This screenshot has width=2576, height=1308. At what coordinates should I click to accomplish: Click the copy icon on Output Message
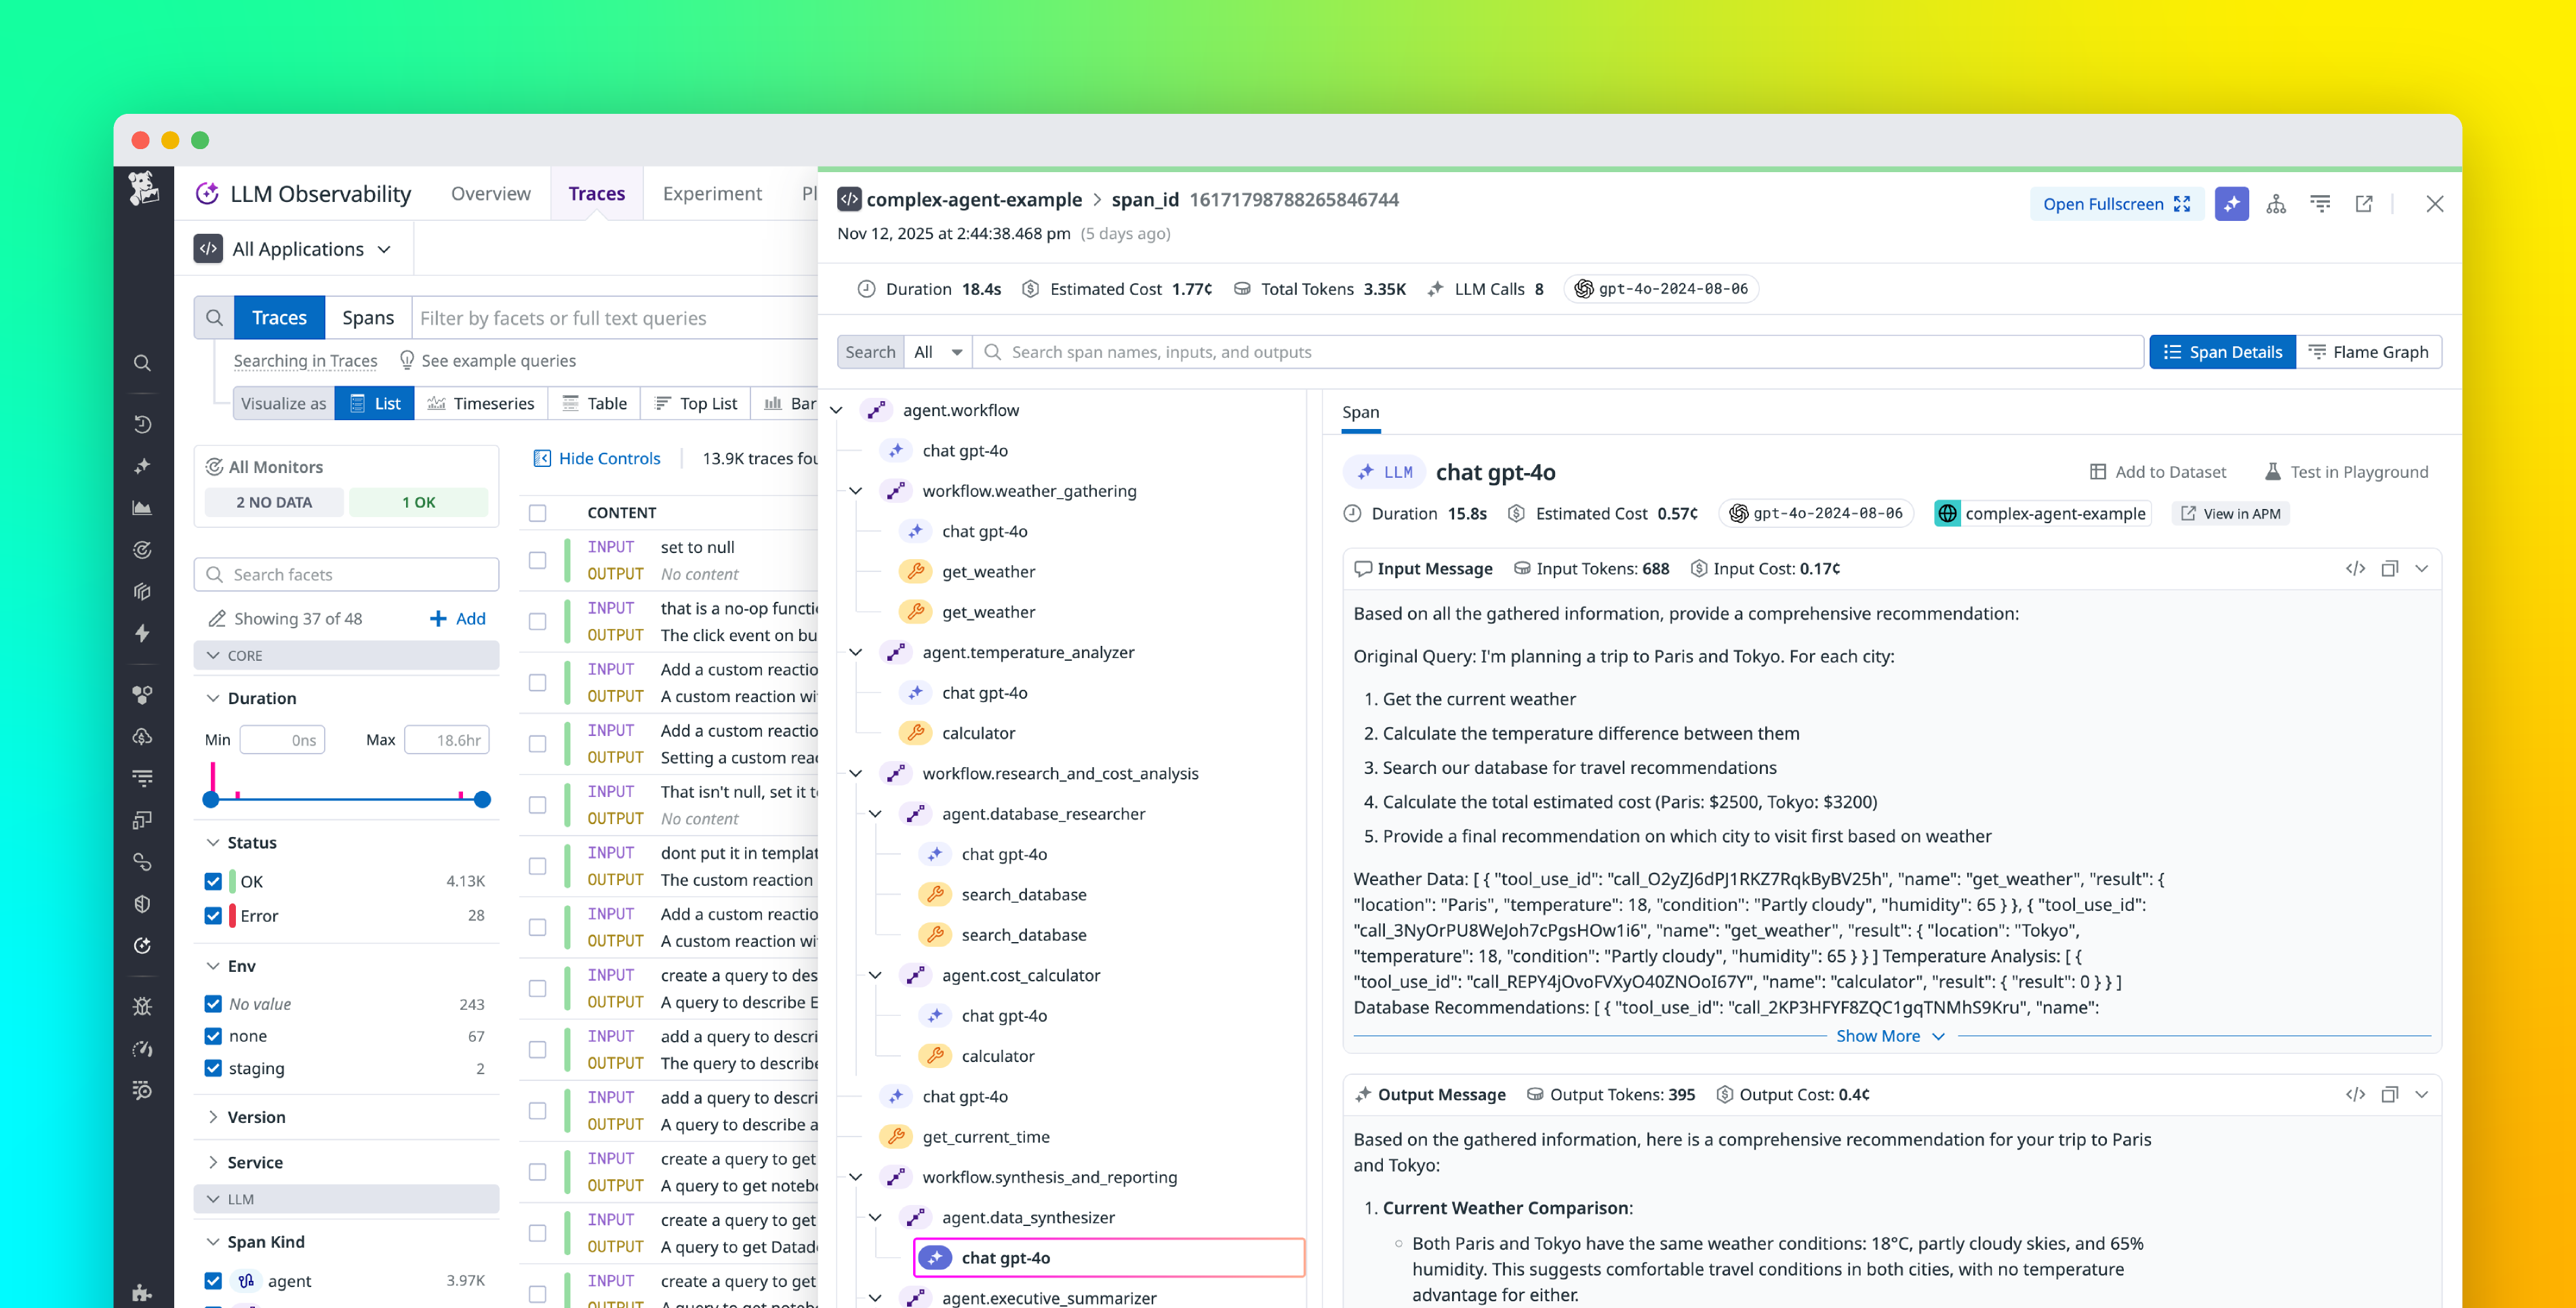tap(2390, 1094)
